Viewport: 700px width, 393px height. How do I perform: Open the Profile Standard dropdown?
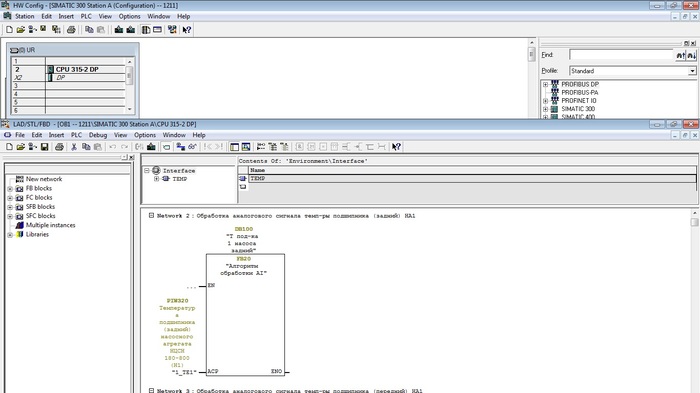692,71
